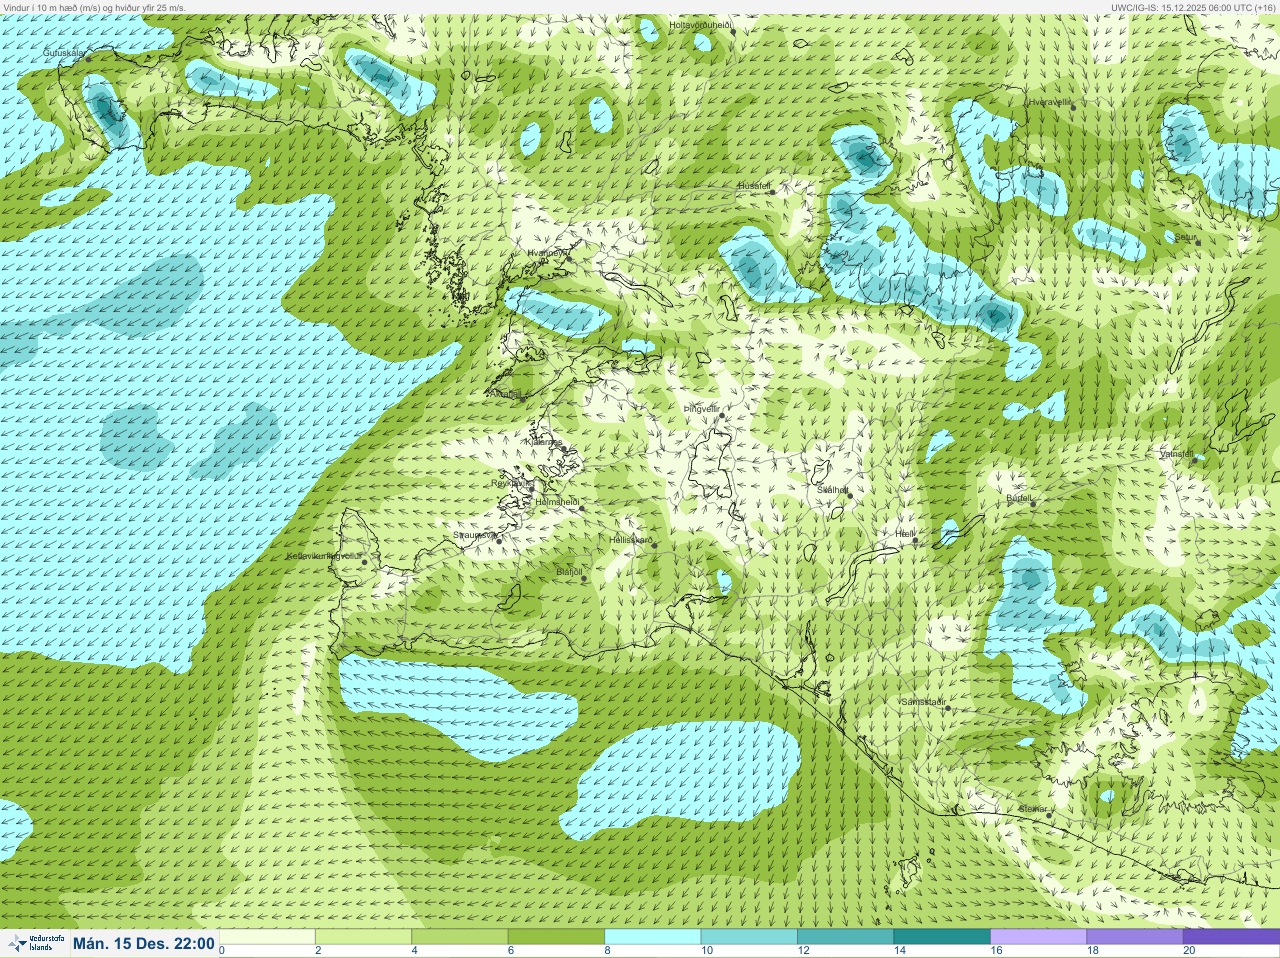Click the legend value 16
The height and width of the screenshot is (958, 1280).
click(x=996, y=951)
